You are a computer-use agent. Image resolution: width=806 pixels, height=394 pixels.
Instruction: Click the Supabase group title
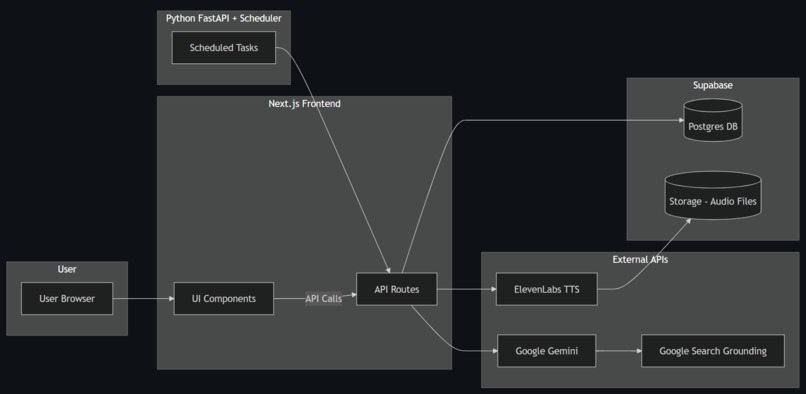click(712, 85)
